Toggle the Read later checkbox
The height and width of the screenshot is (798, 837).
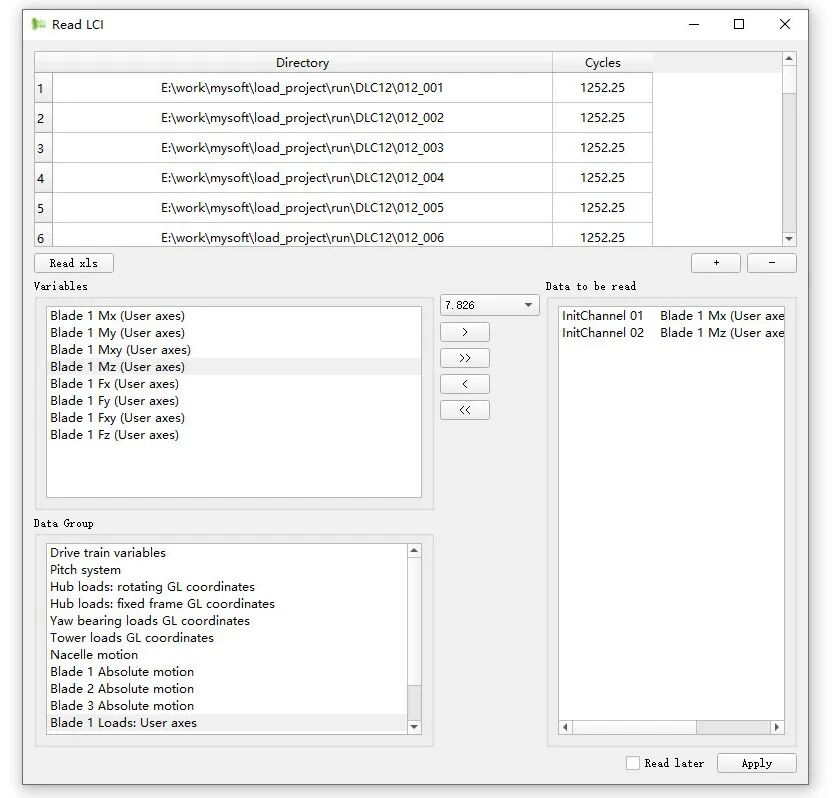tap(633, 763)
